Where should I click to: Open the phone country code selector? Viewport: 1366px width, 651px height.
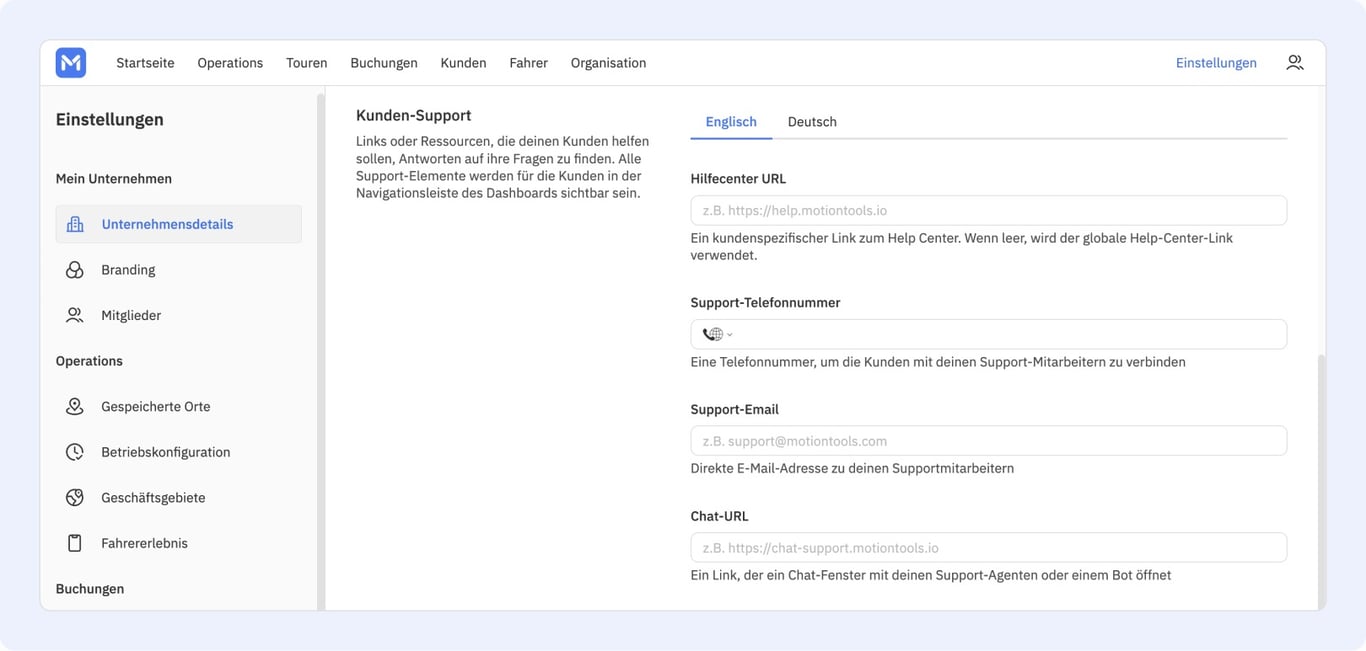pos(717,334)
